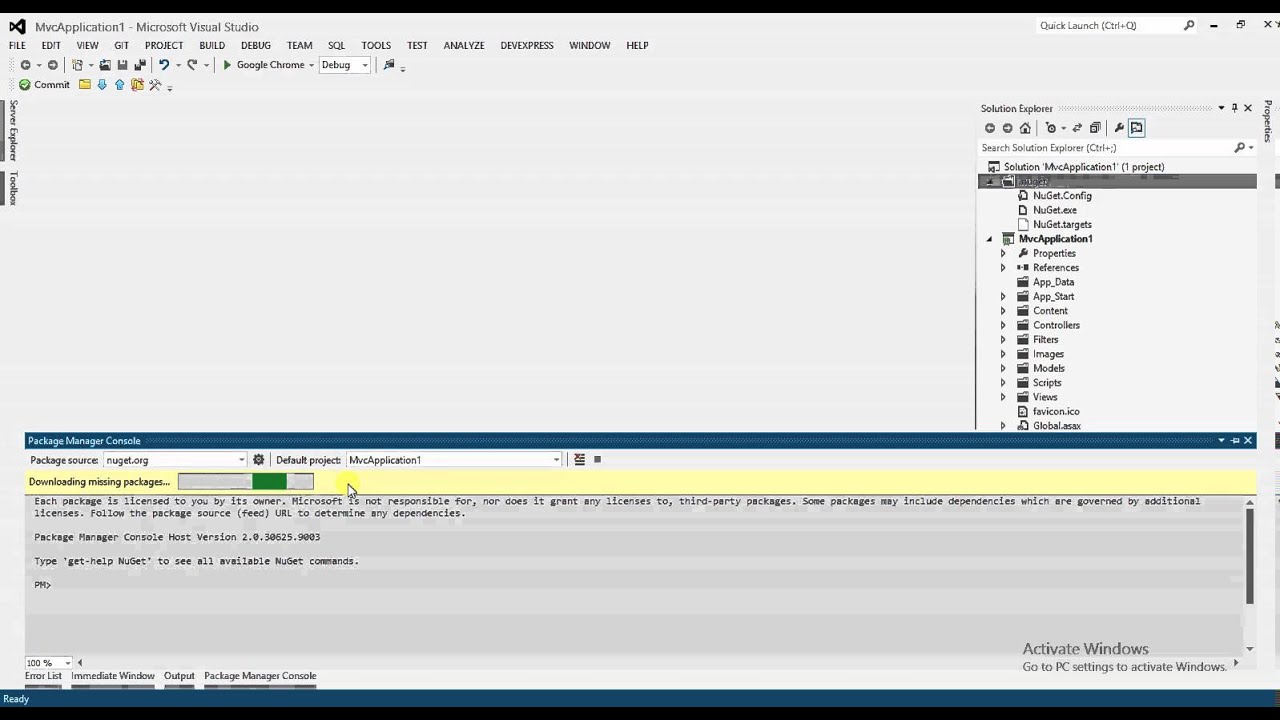The image size is (1280, 720).
Task: Click Solution Explorer Forward arrow icon
Action: (x=1007, y=128)
